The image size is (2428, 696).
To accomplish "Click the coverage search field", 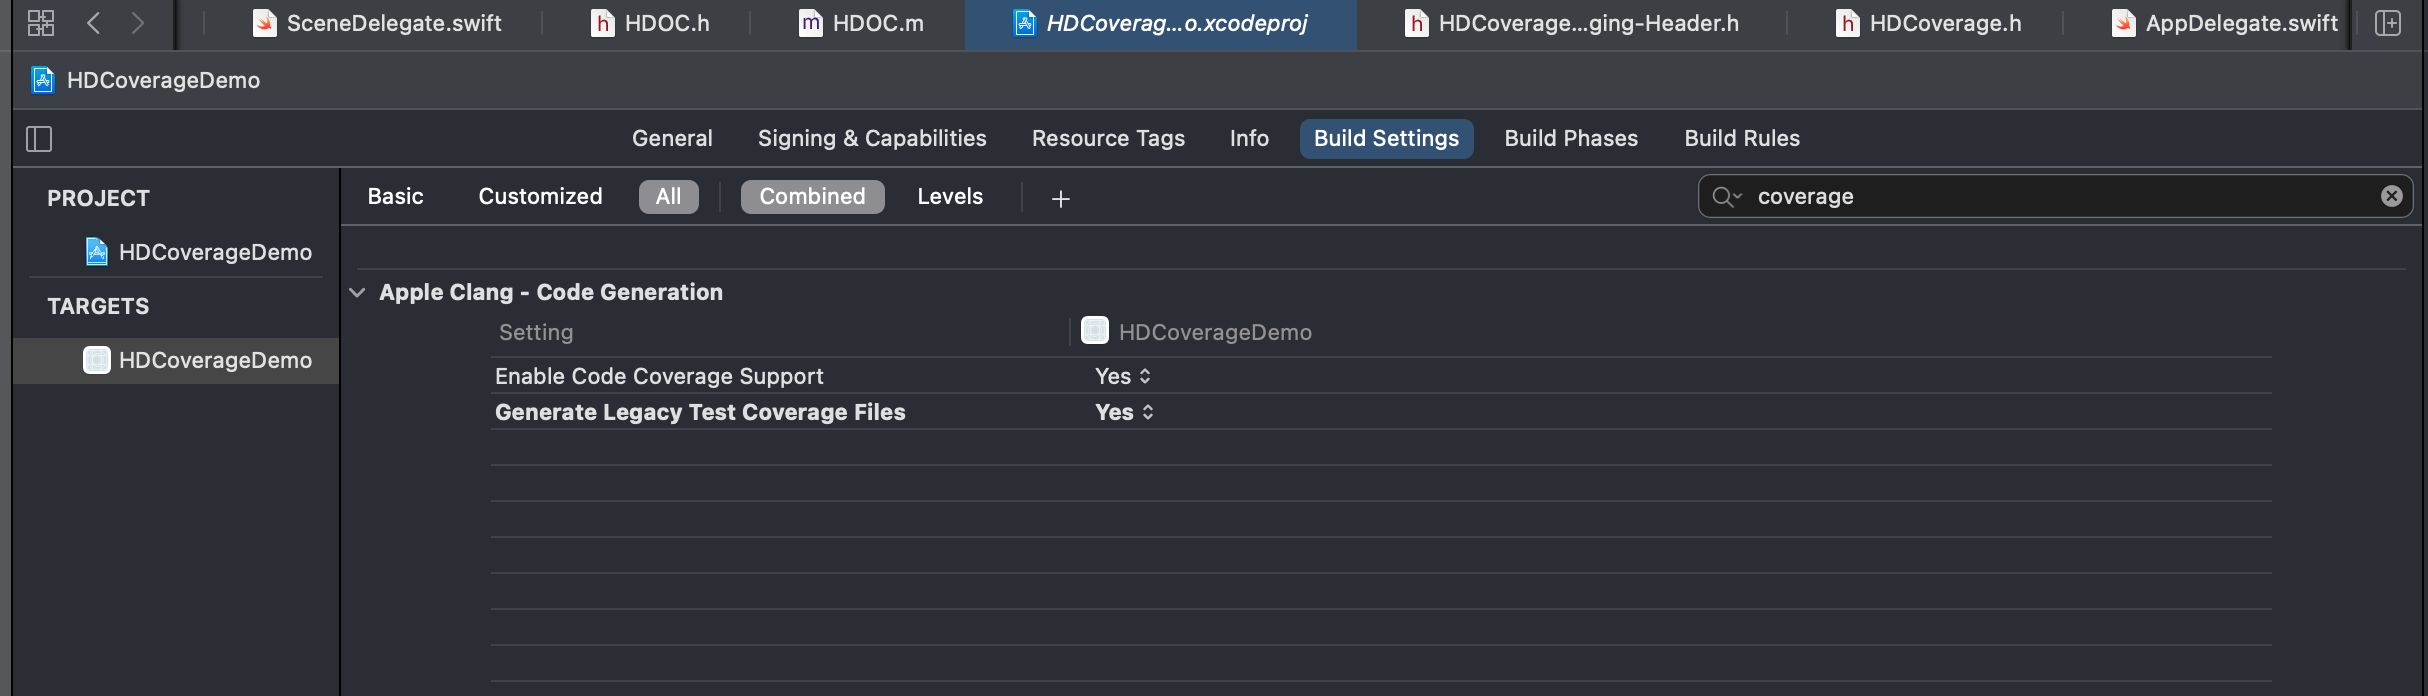I will (2055, 196).
